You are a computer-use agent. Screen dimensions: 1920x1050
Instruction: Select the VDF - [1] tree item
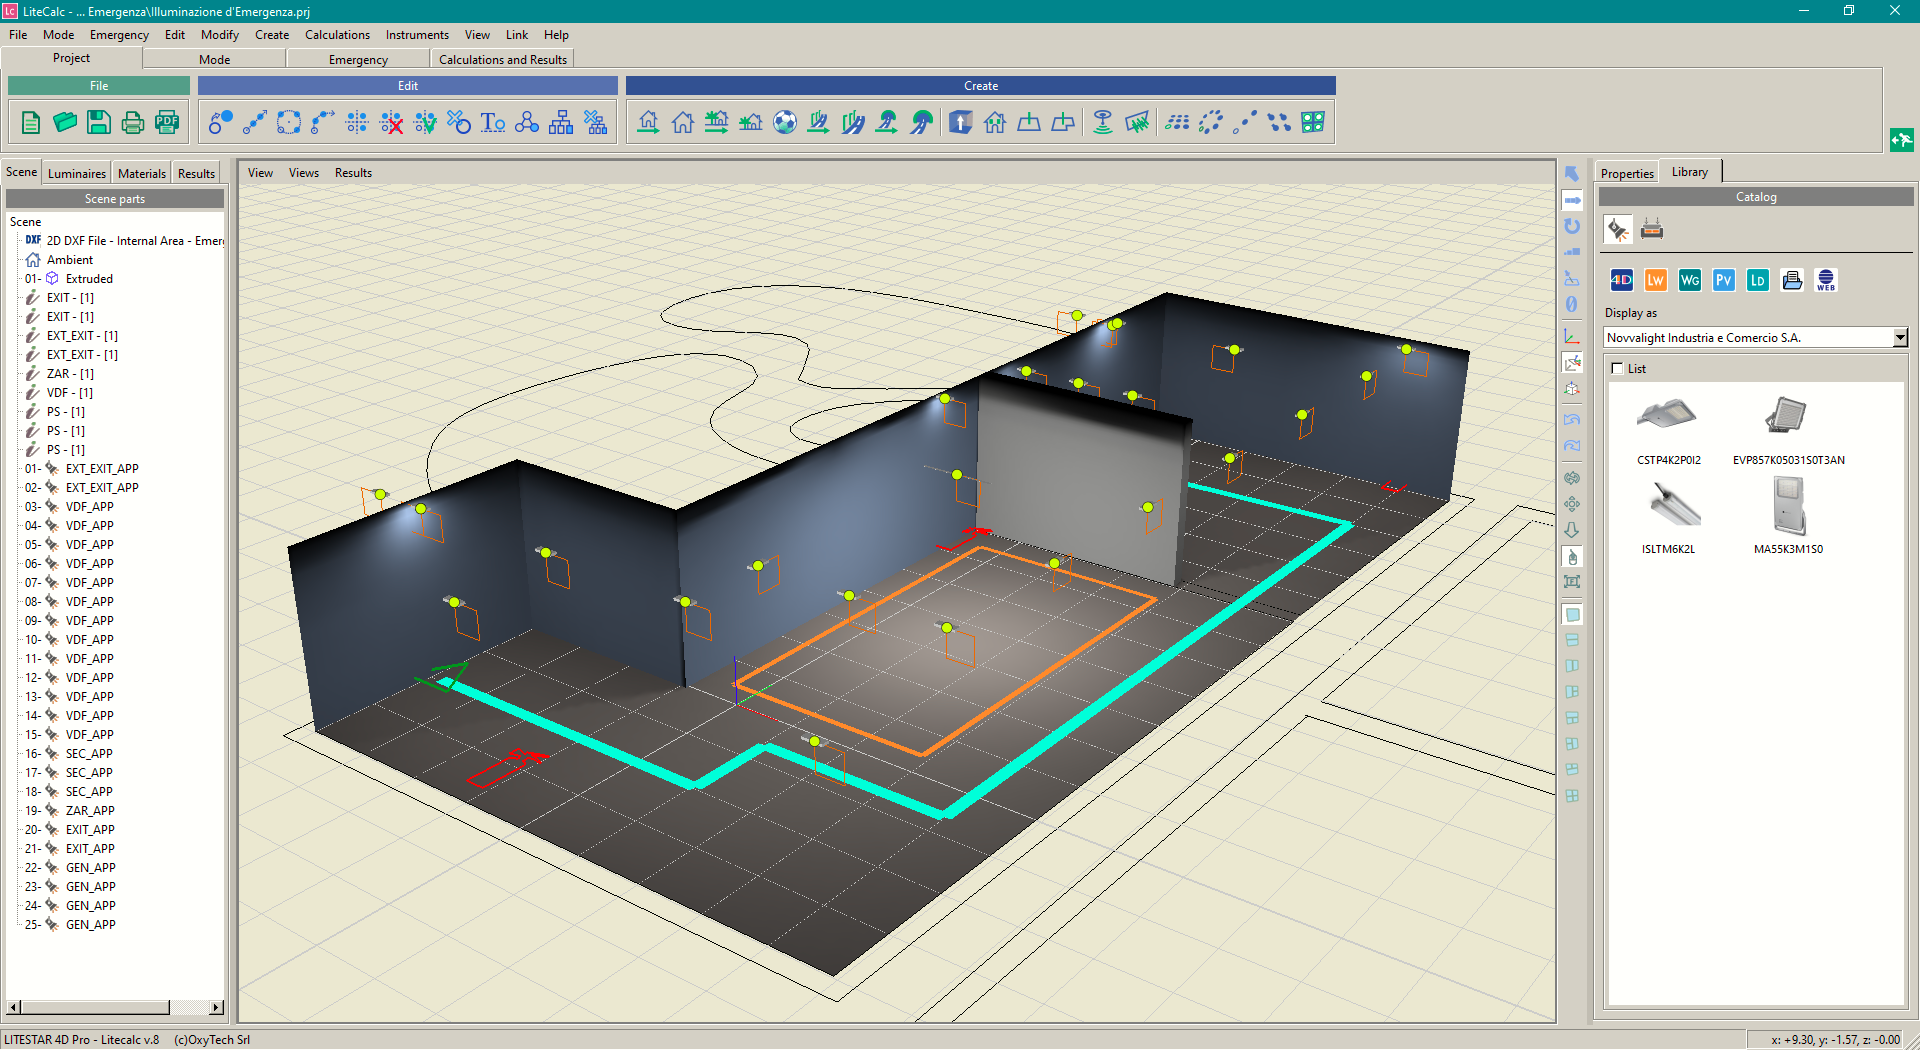[x=60, y=393]
